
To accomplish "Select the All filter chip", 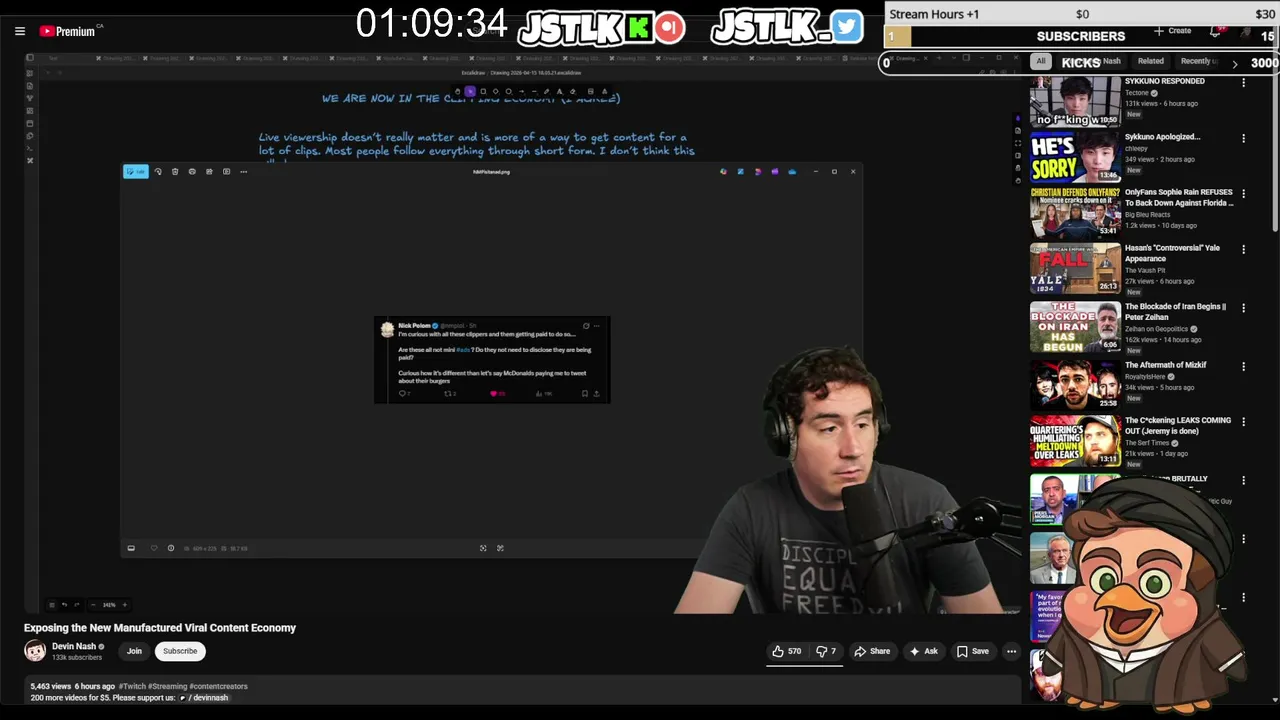I will tap(1041, 61).
